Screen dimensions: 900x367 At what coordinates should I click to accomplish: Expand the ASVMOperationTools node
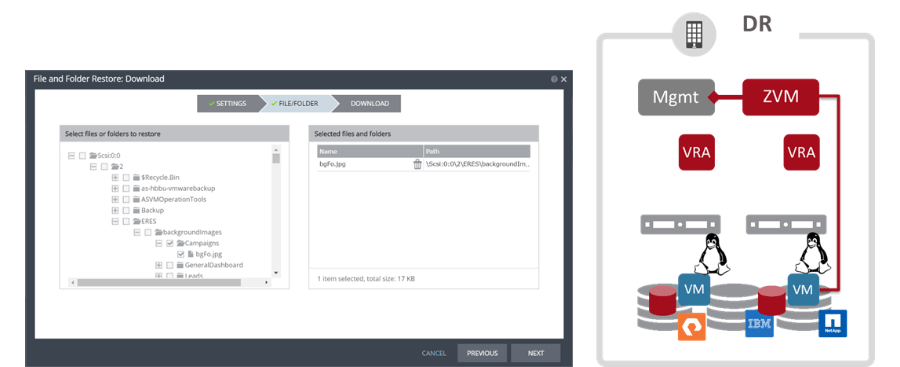click(x=115, y=199)
